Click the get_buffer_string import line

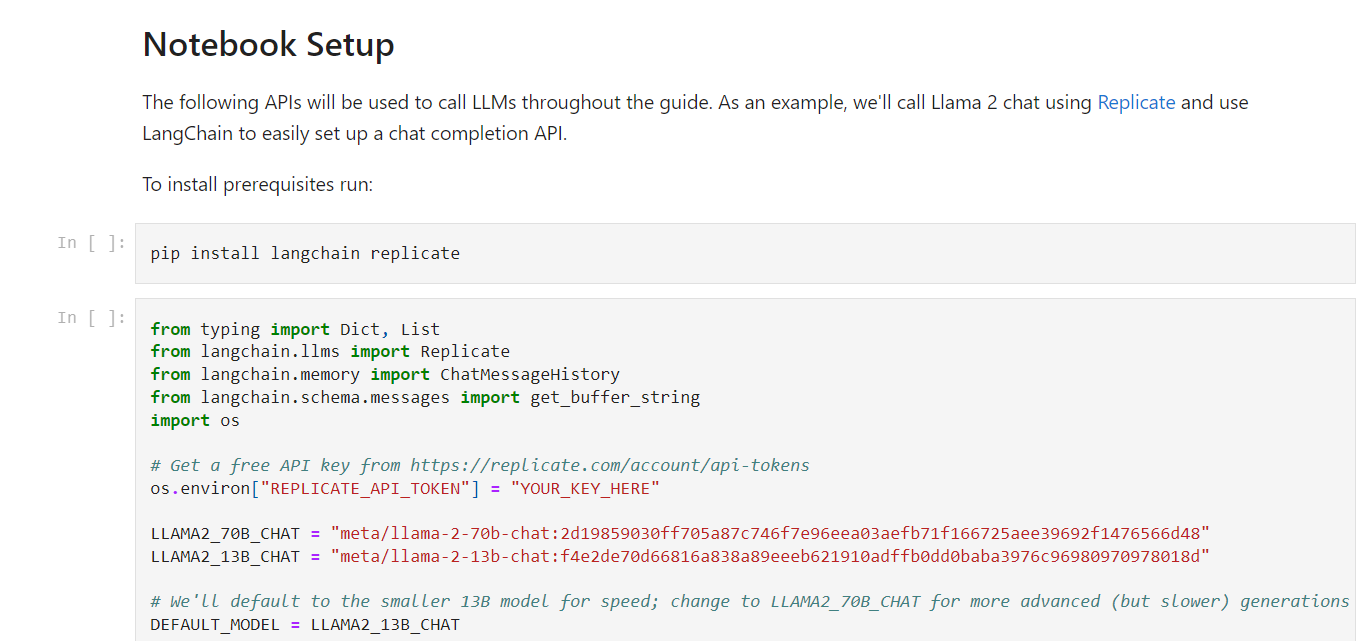[x=425, y=398]
